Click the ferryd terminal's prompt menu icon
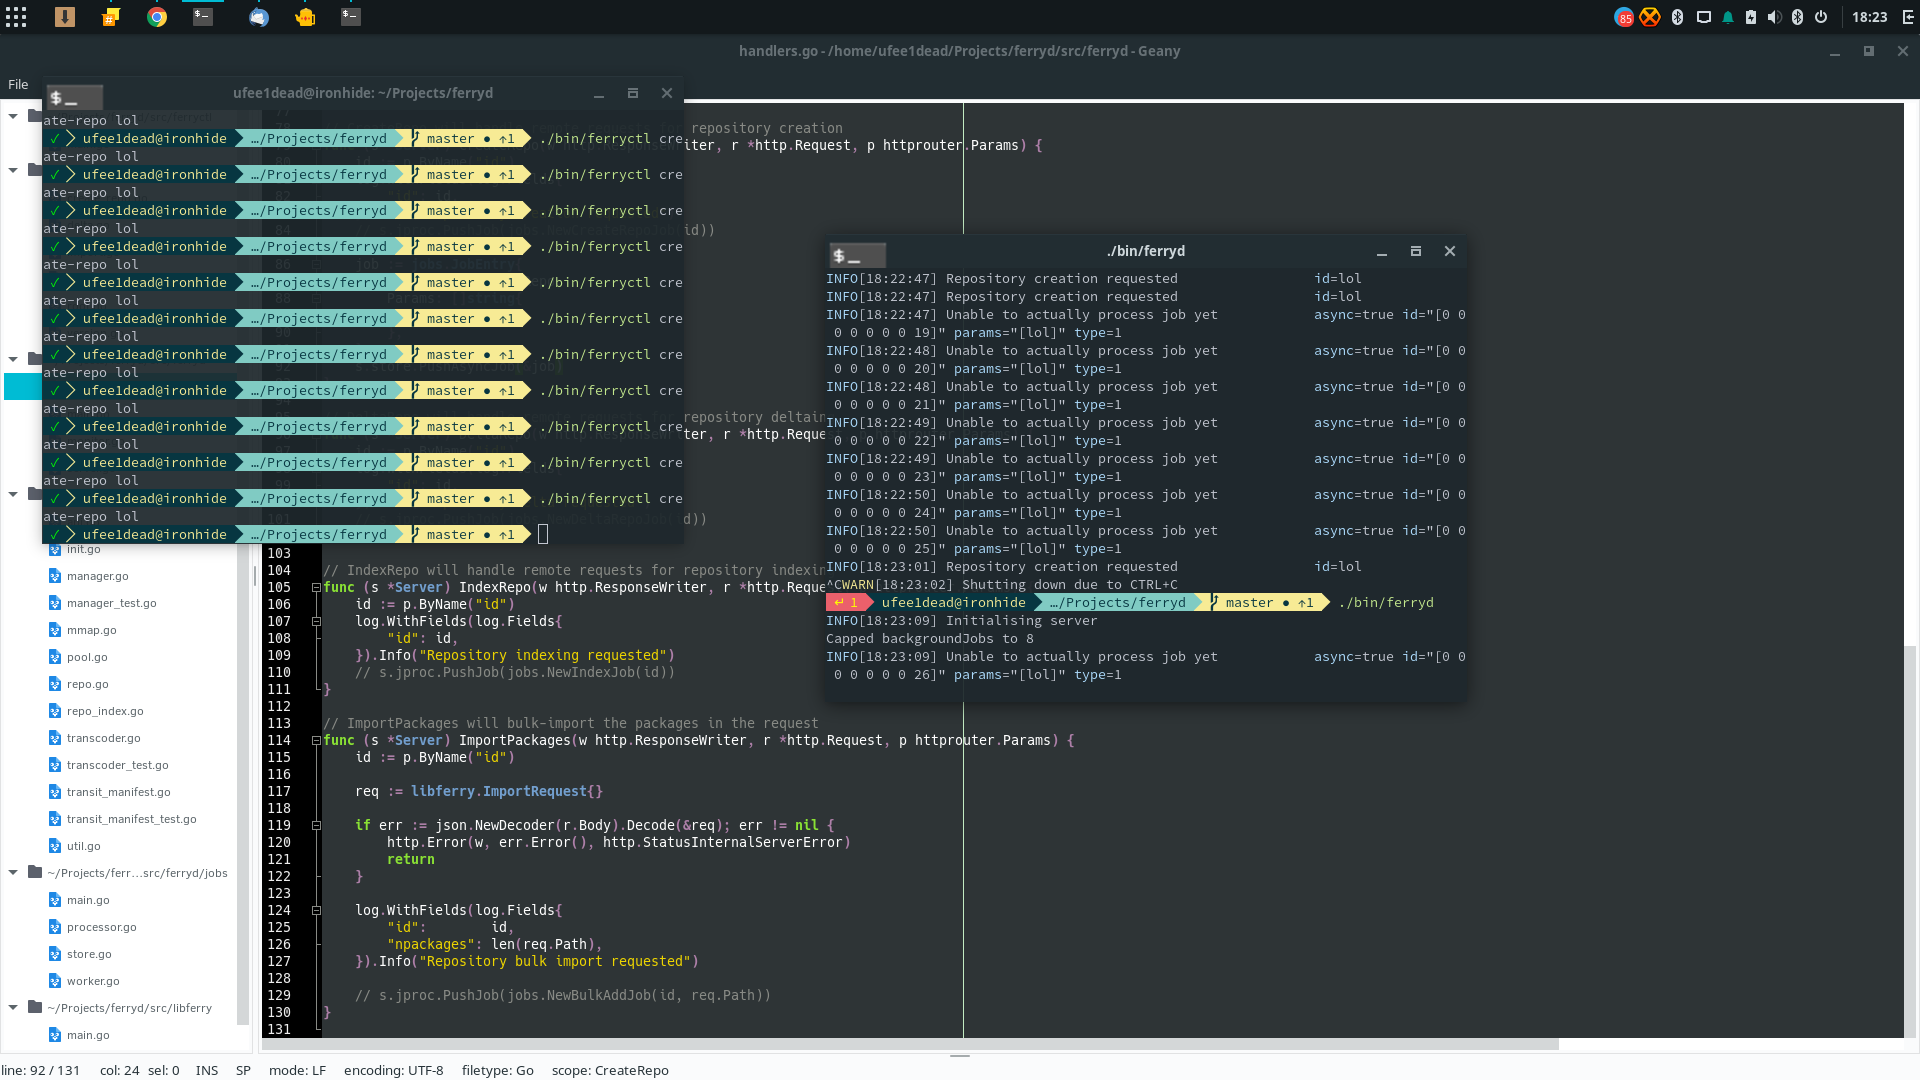 tap(858, 255)
